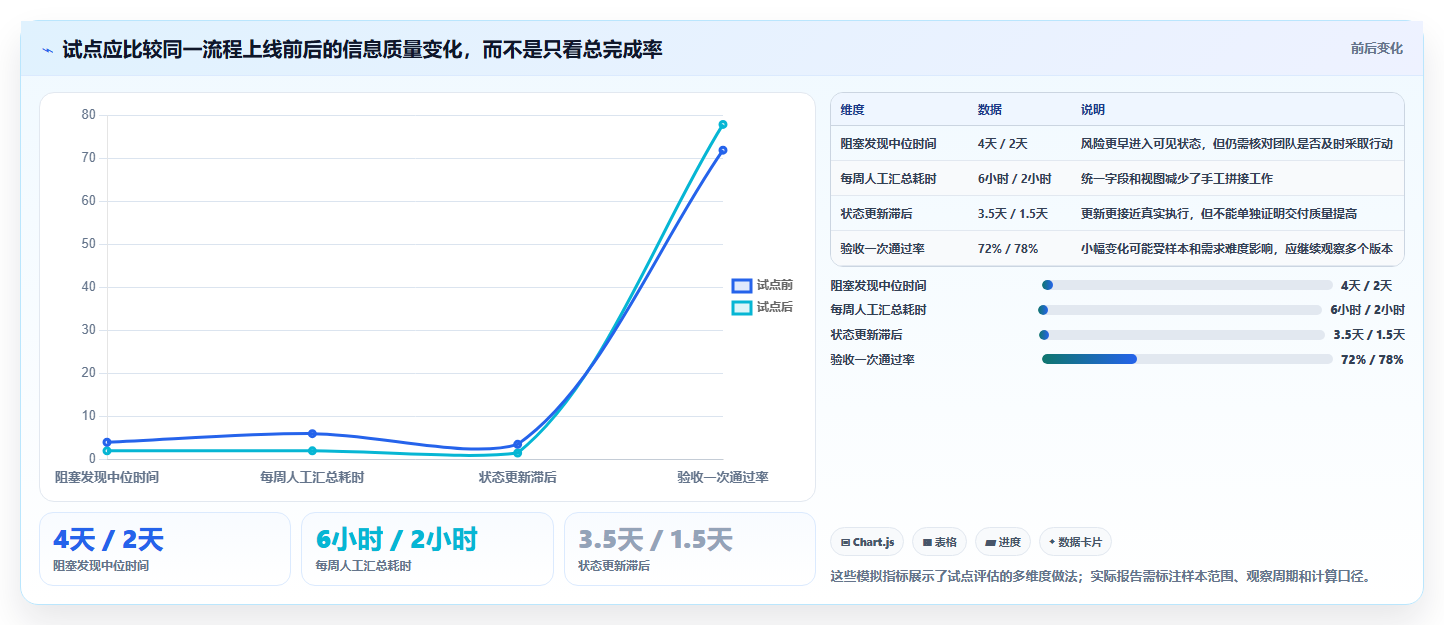This screenshot has width=1444, height=625.
Task: Click description starting 风险更早进入可见状态
Action: [x=1237, y=144]
